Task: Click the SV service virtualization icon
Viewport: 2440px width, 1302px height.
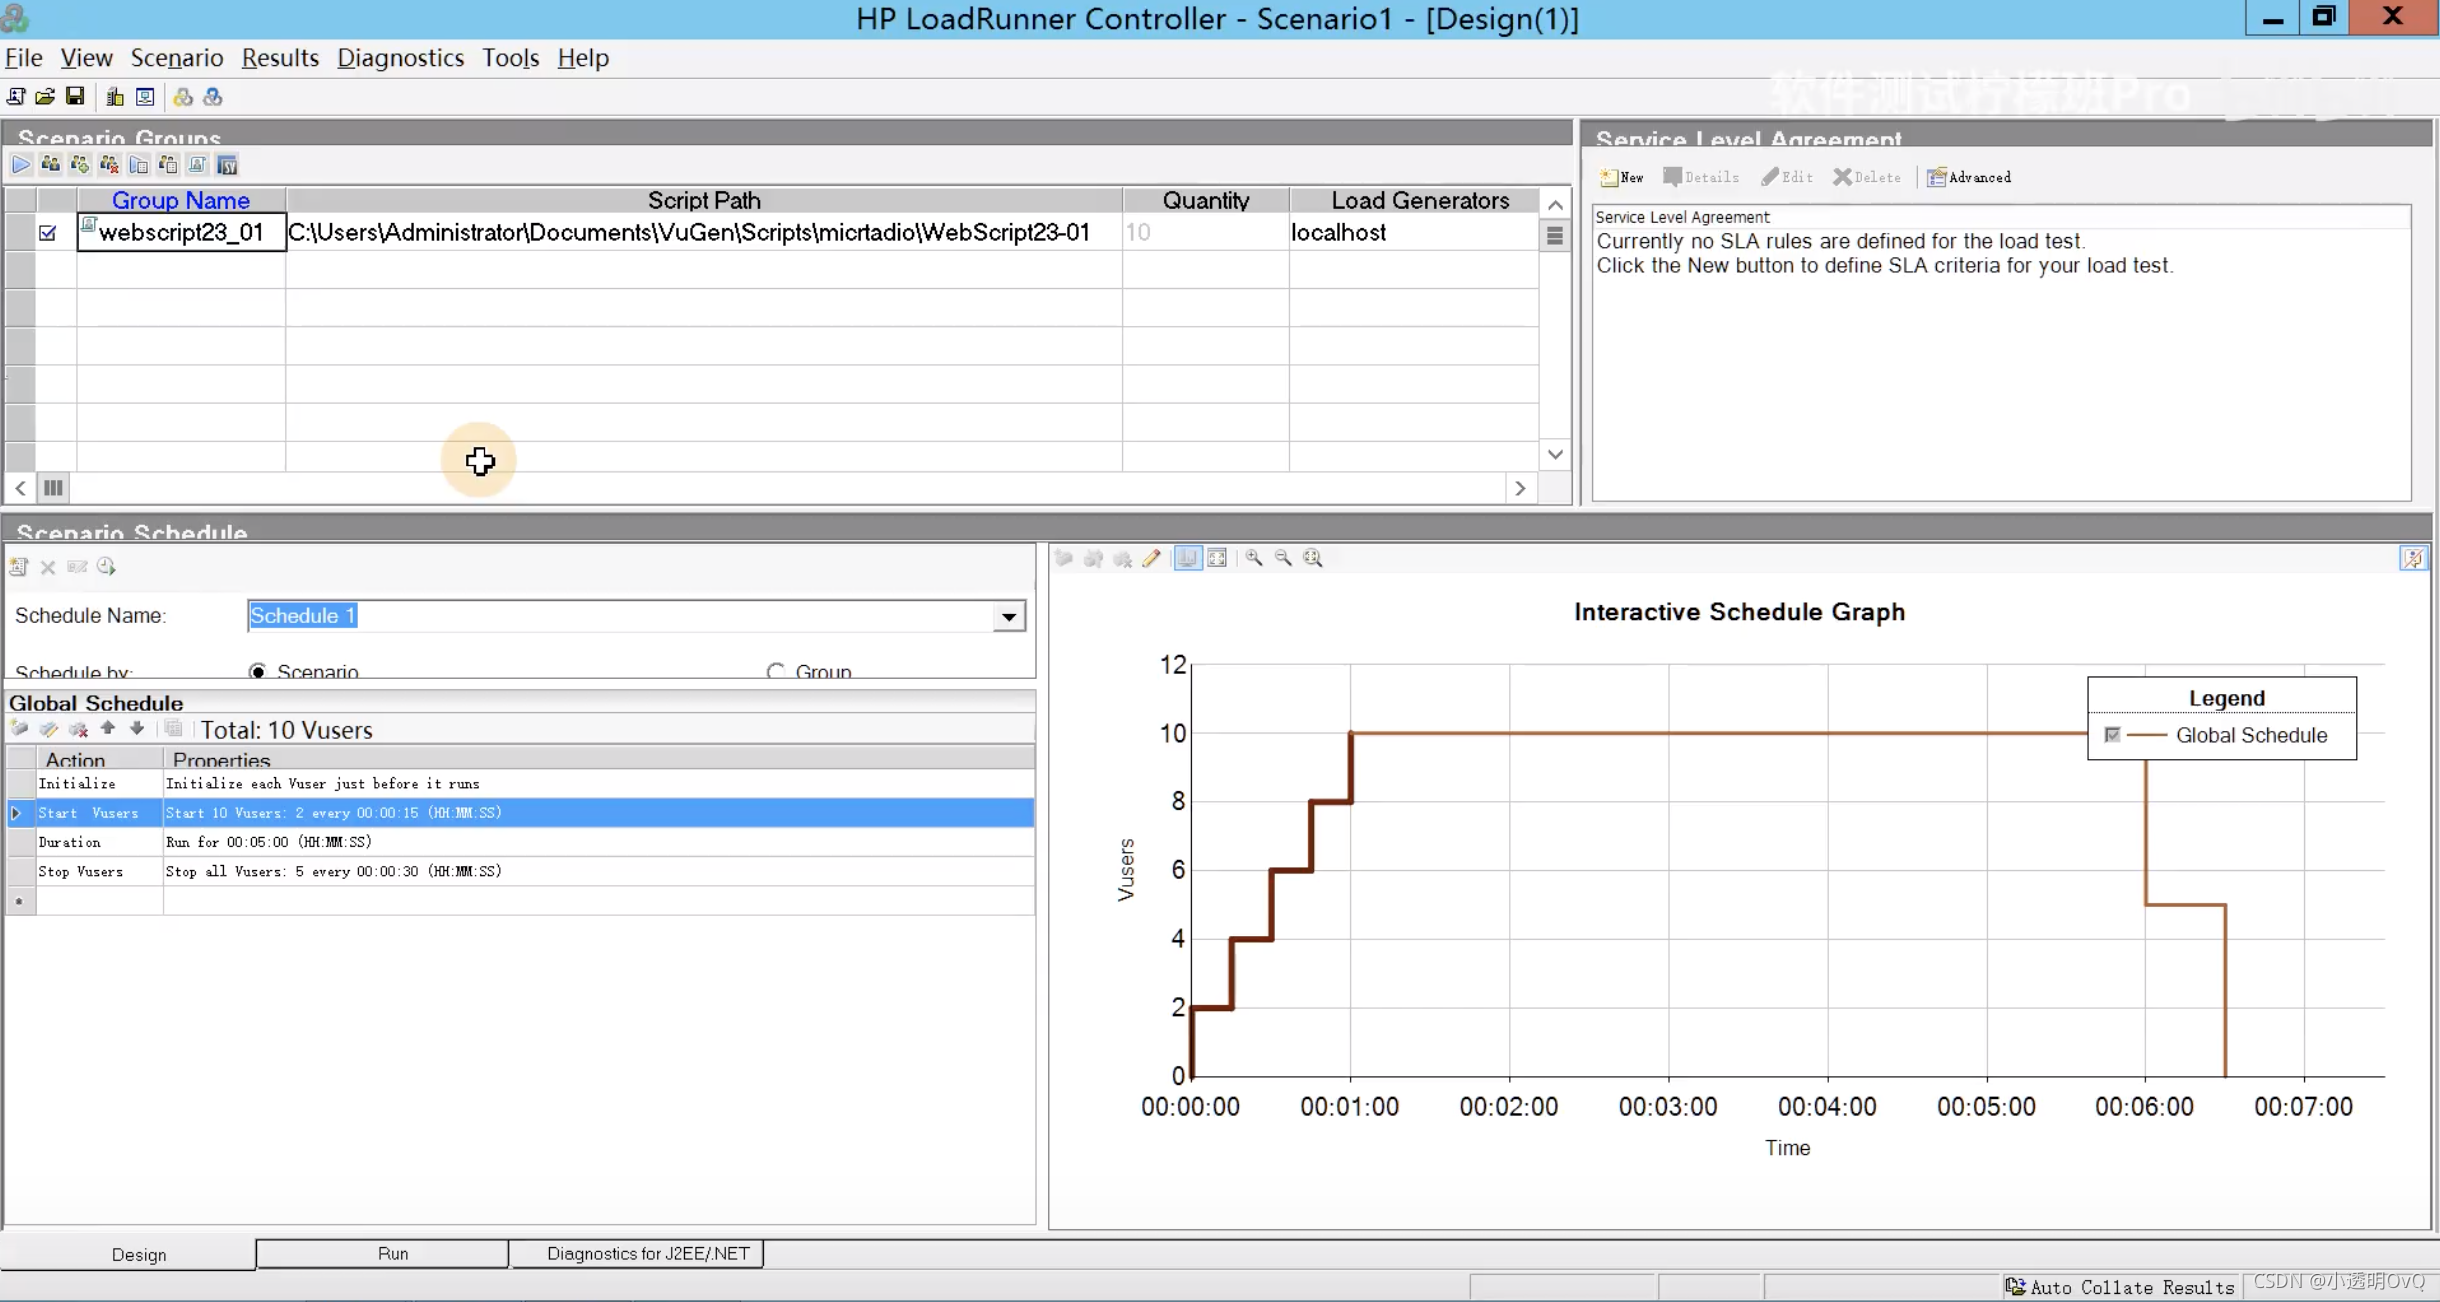Action: pos(227,164)
